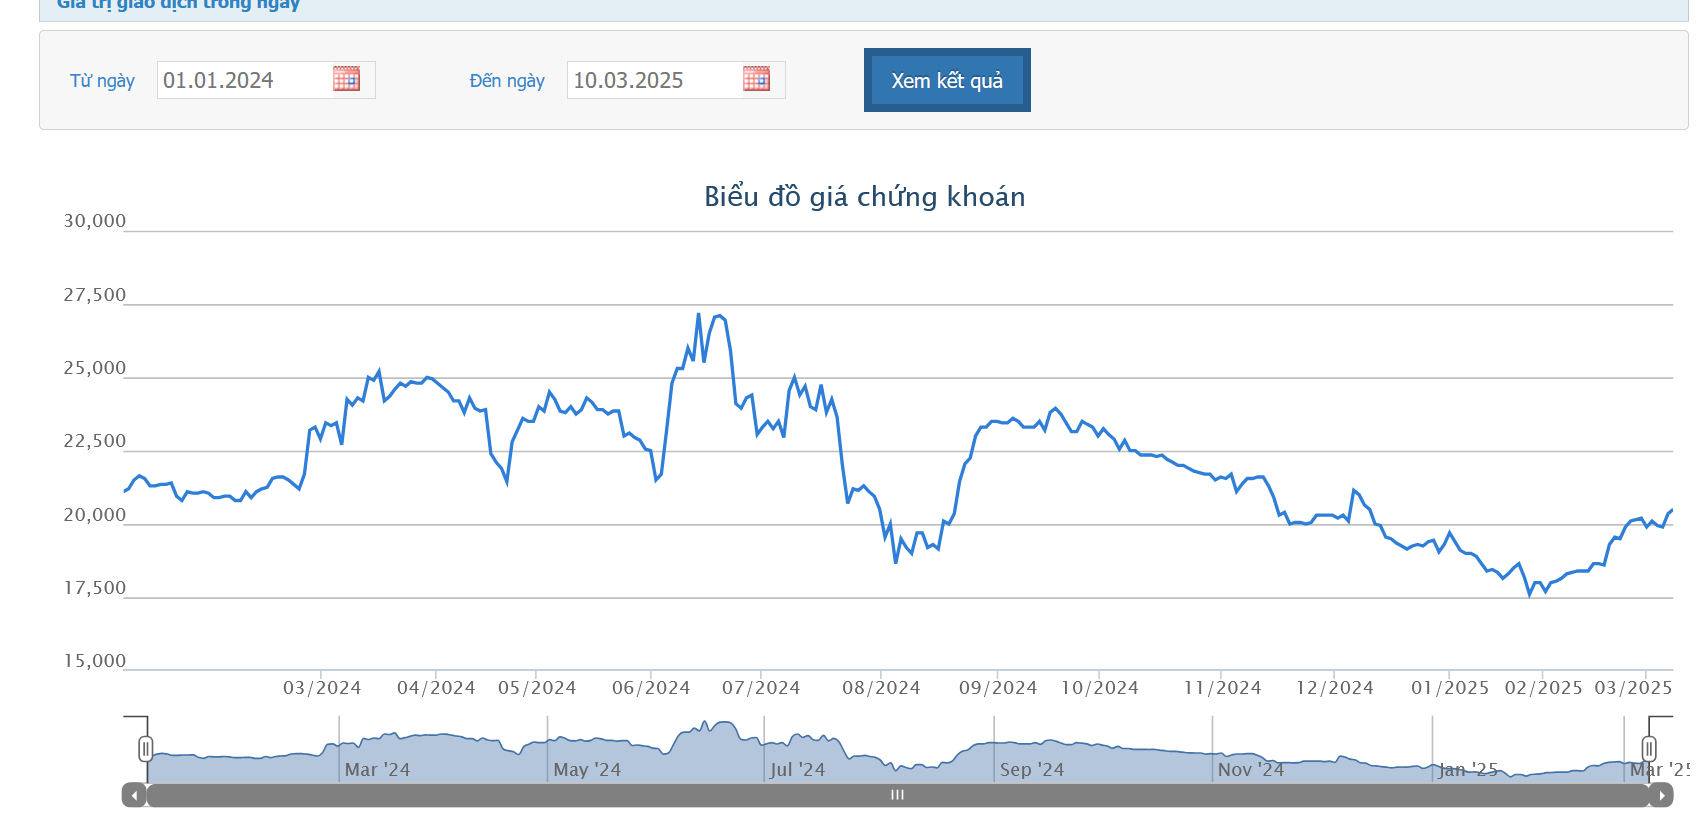Click May '24 in the navigator
This screenshot has height=834, width=1708.
tap(587, 770)
